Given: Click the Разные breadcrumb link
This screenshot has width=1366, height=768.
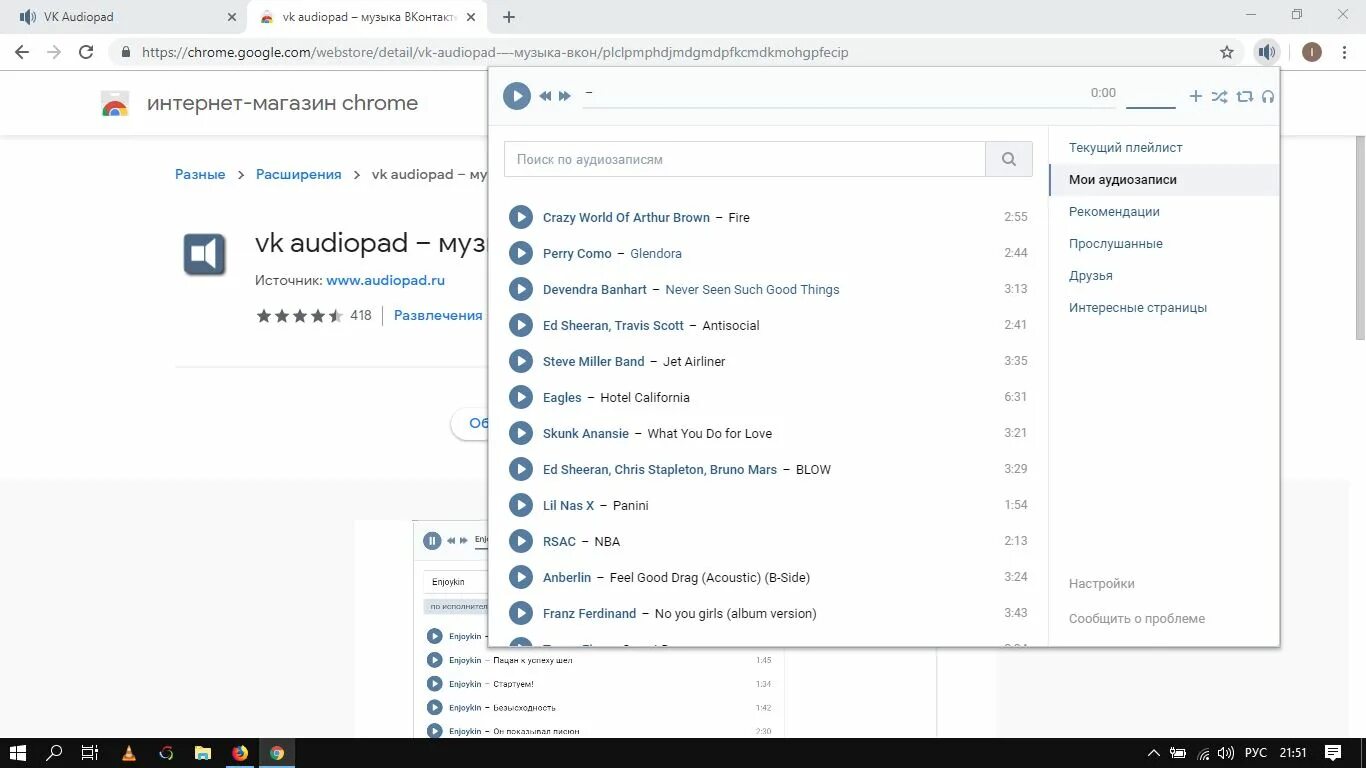Looking at the screenshot, I should click(200, 174).
